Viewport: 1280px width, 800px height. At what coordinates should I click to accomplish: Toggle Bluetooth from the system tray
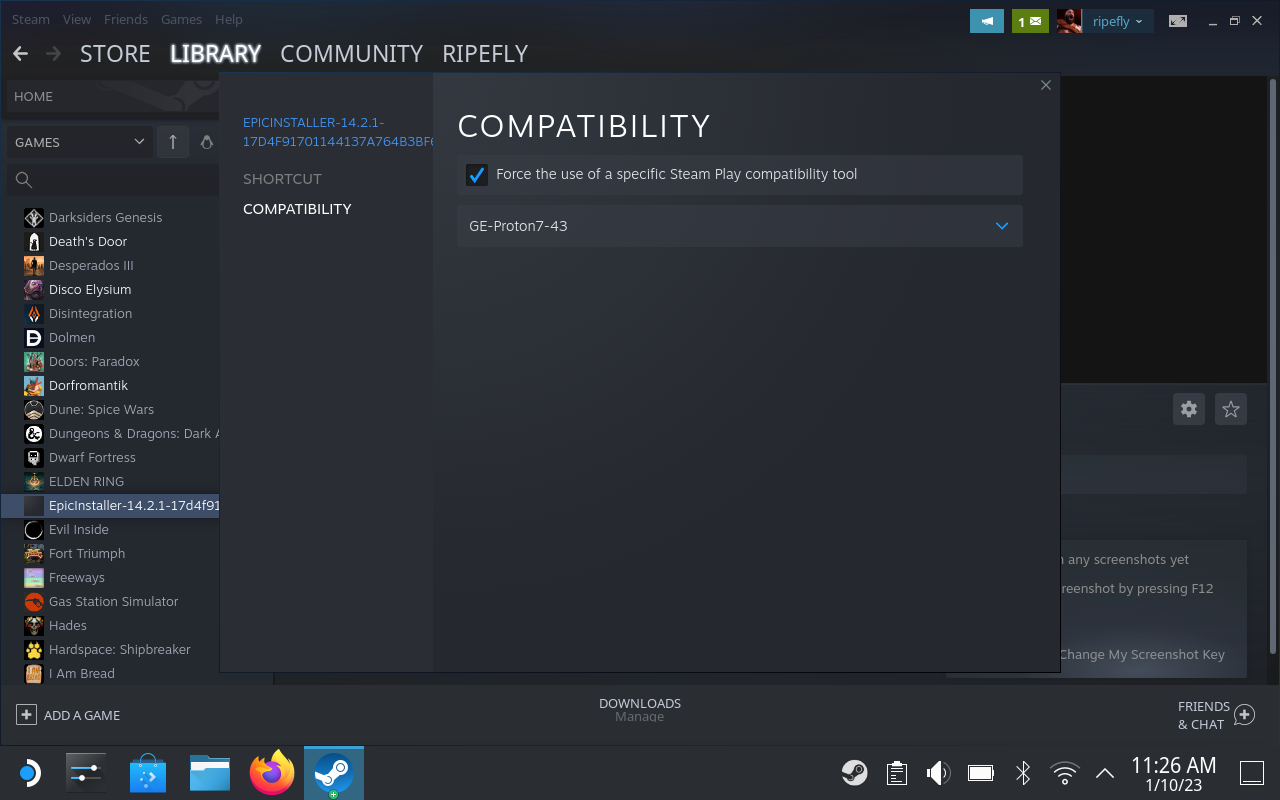click(1022, 772)
